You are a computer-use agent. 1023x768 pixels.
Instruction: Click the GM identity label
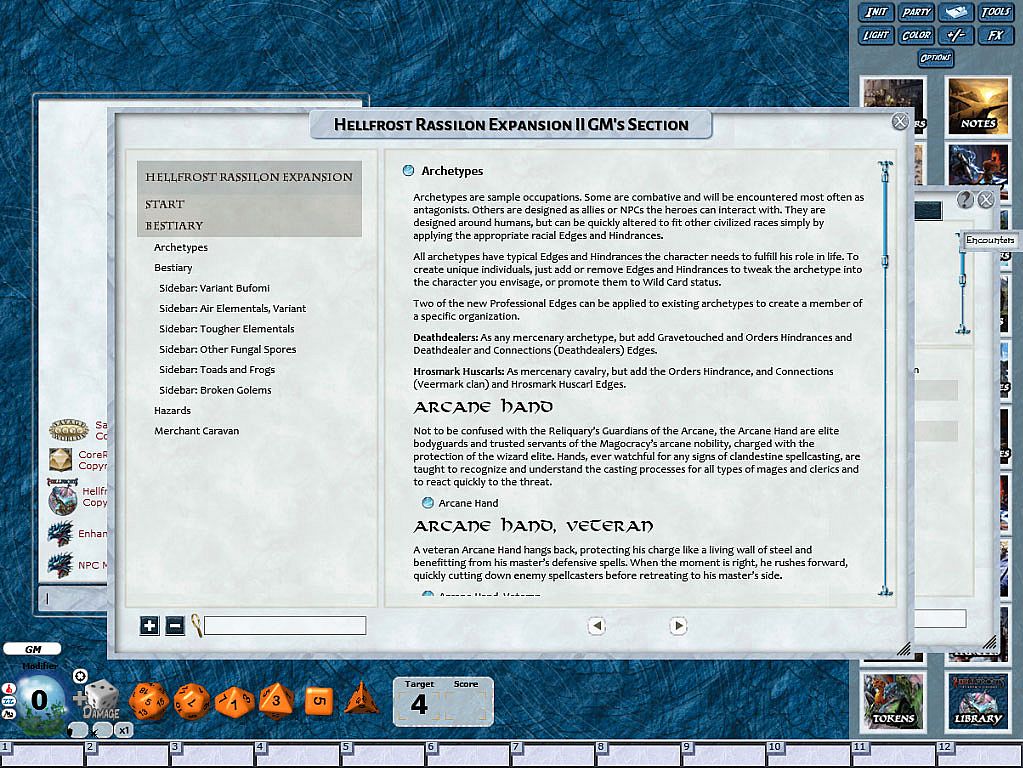[x=33, y=649]
